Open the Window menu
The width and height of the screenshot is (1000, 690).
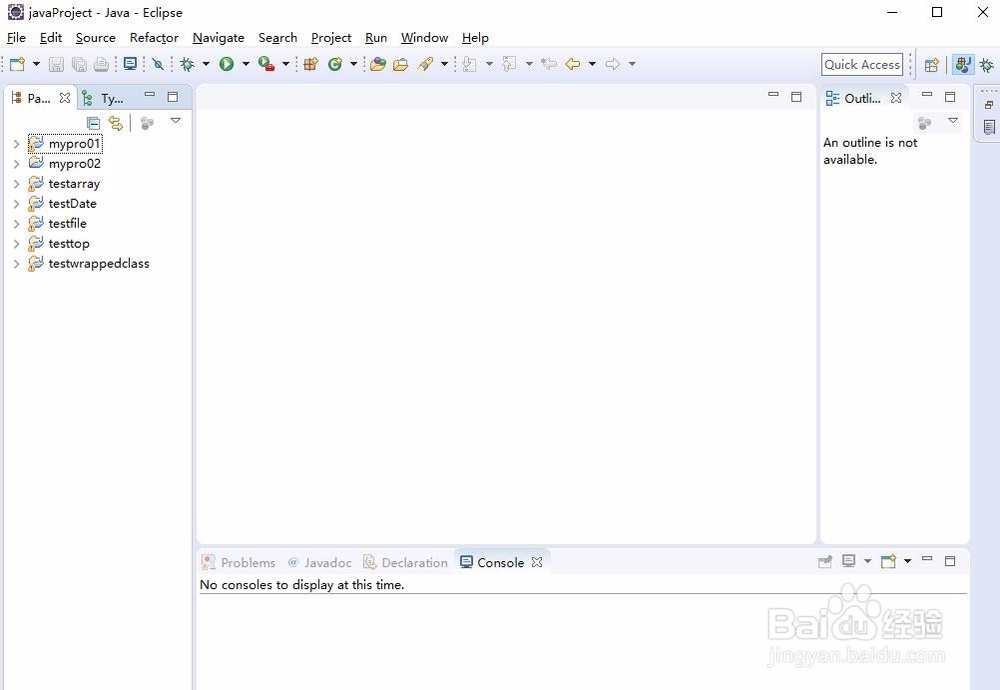pos(424,38)
